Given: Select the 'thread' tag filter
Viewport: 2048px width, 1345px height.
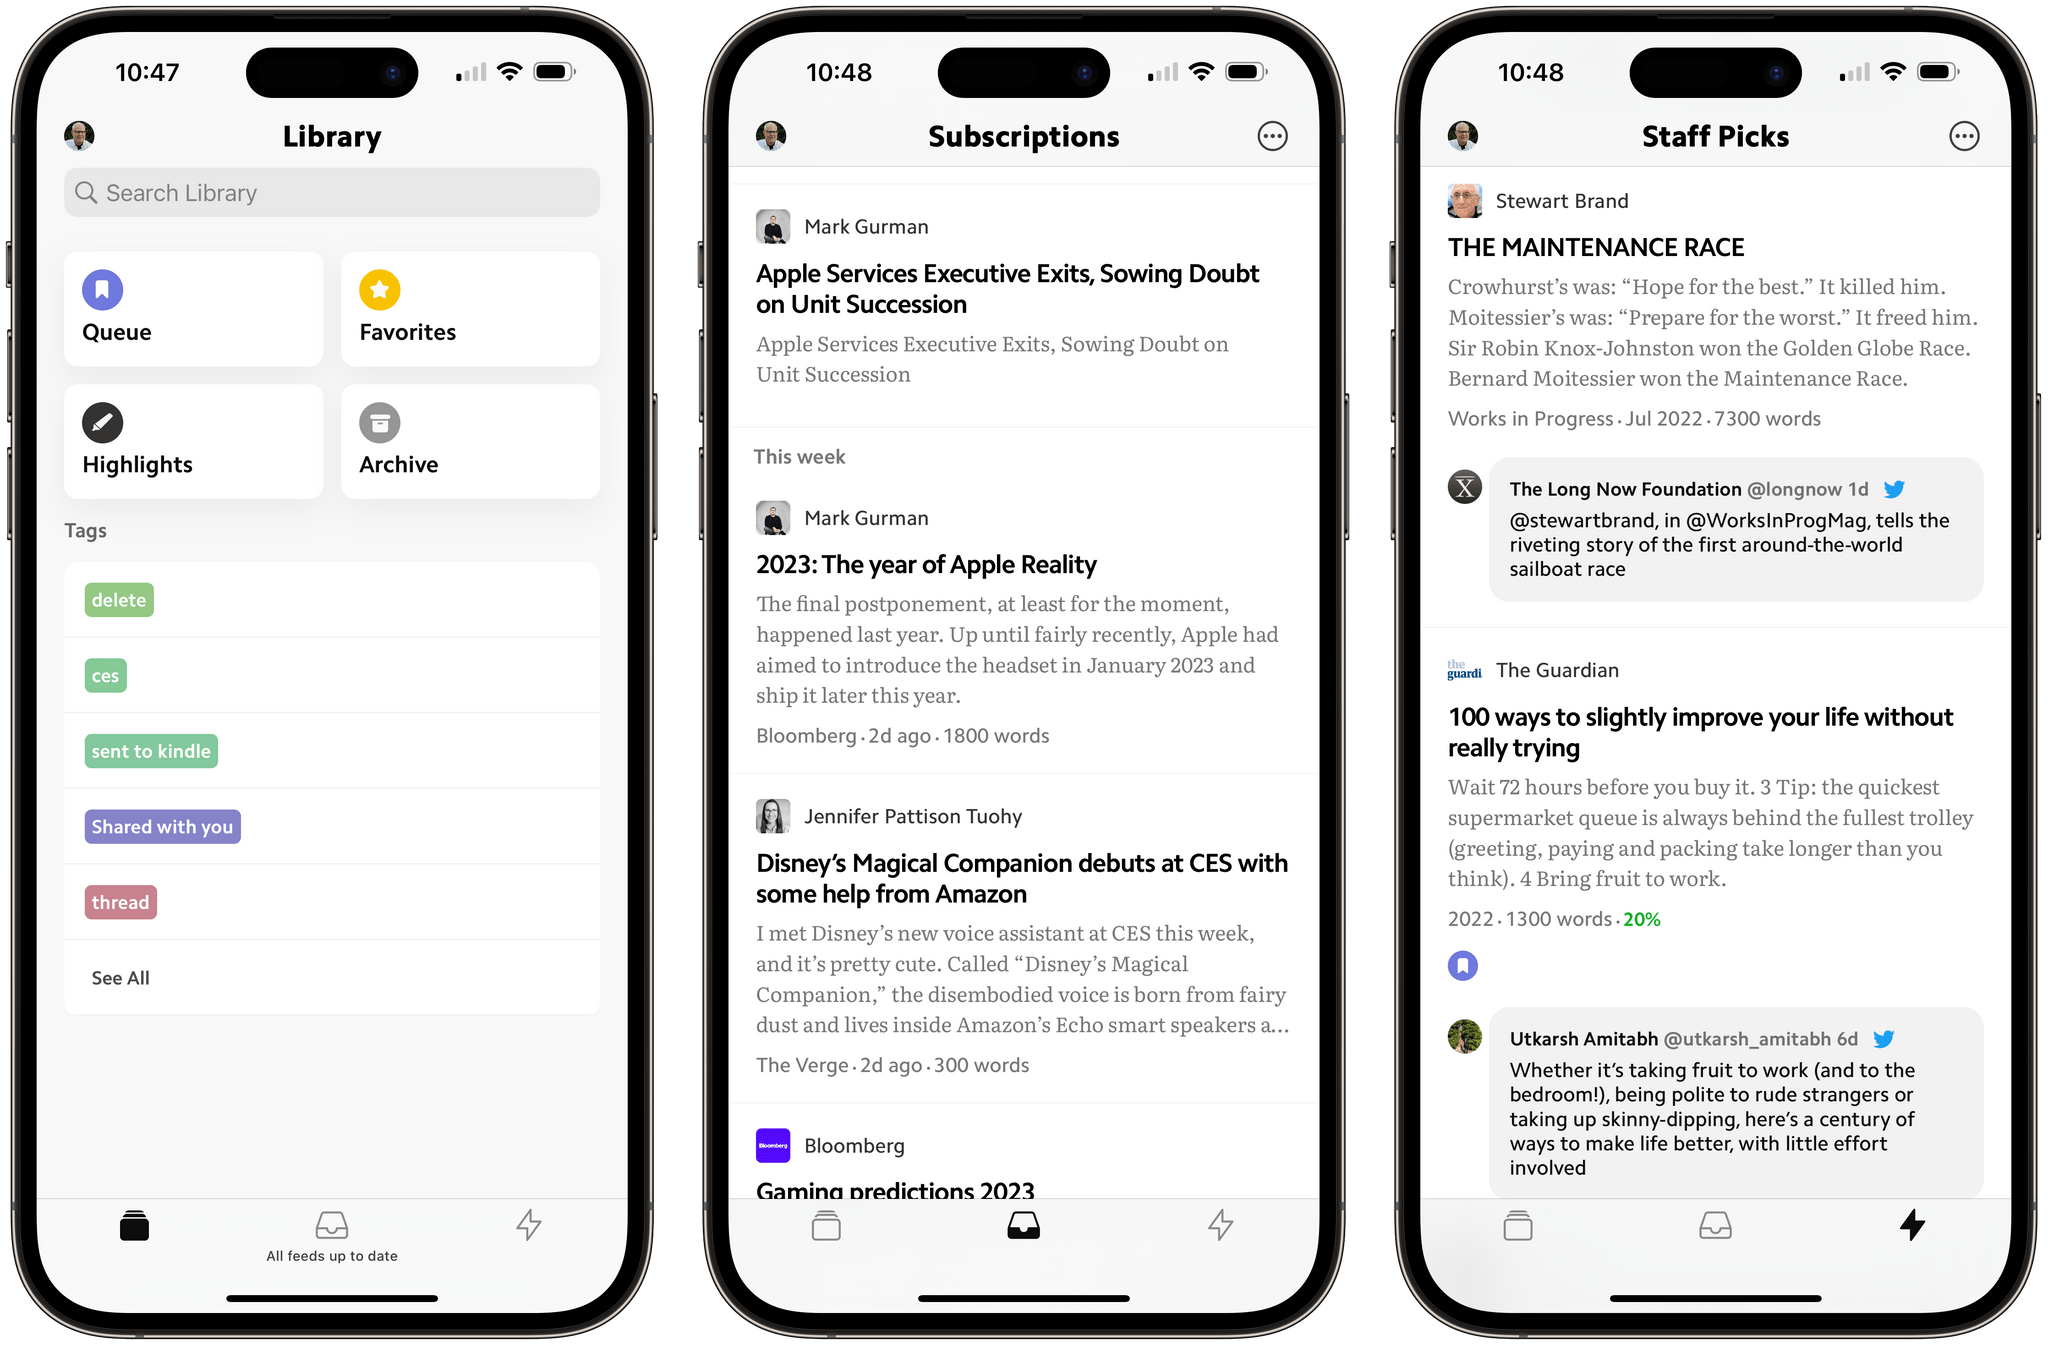Looking at the screenshot, I should pyautogui.click(x=120, y=901).
